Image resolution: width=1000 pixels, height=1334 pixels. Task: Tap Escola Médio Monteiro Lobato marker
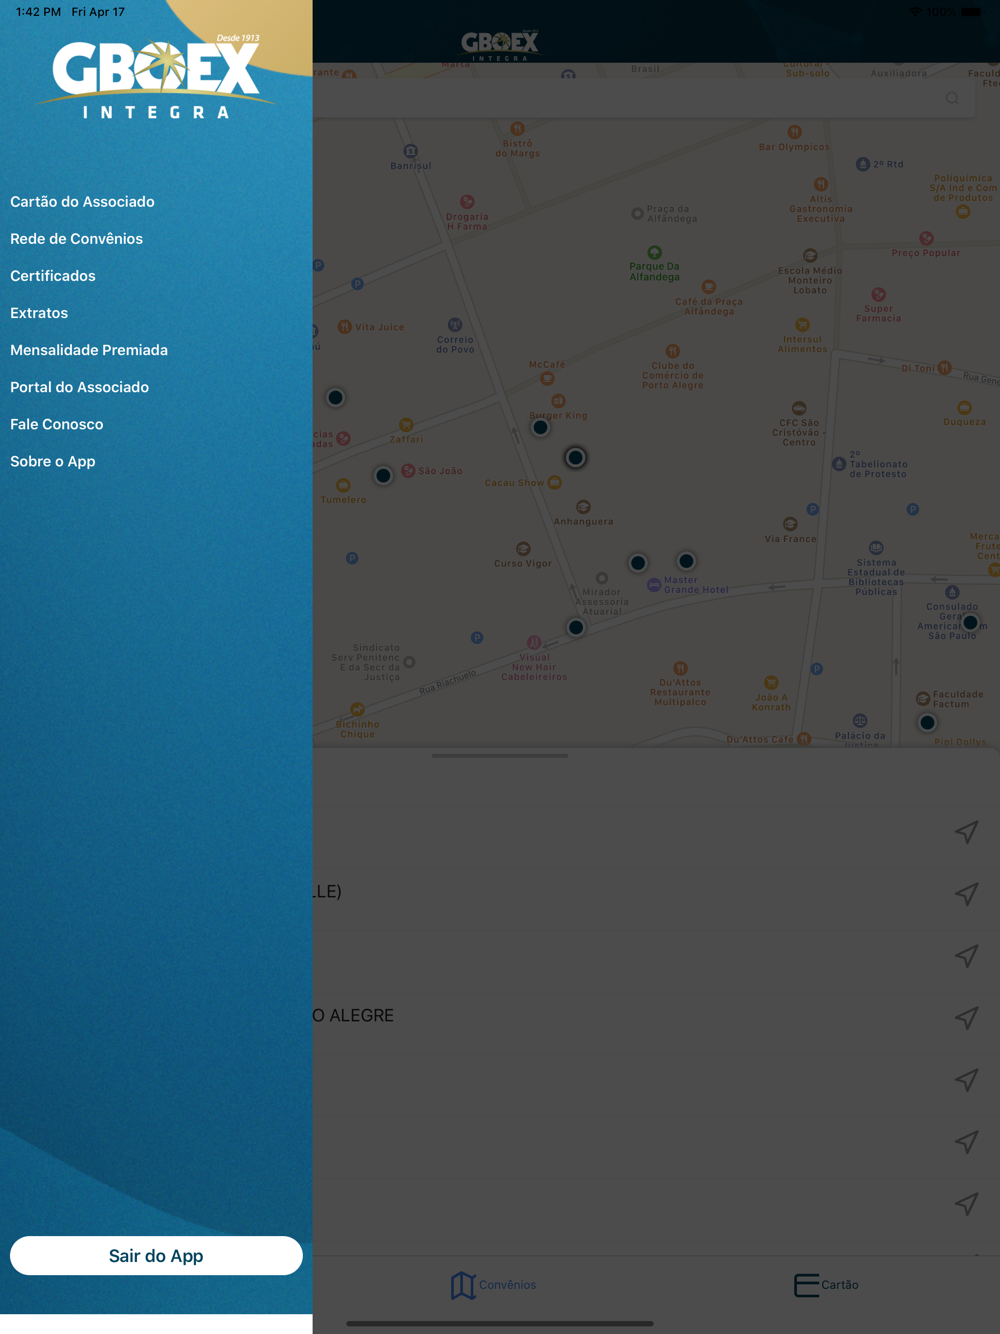810,256
